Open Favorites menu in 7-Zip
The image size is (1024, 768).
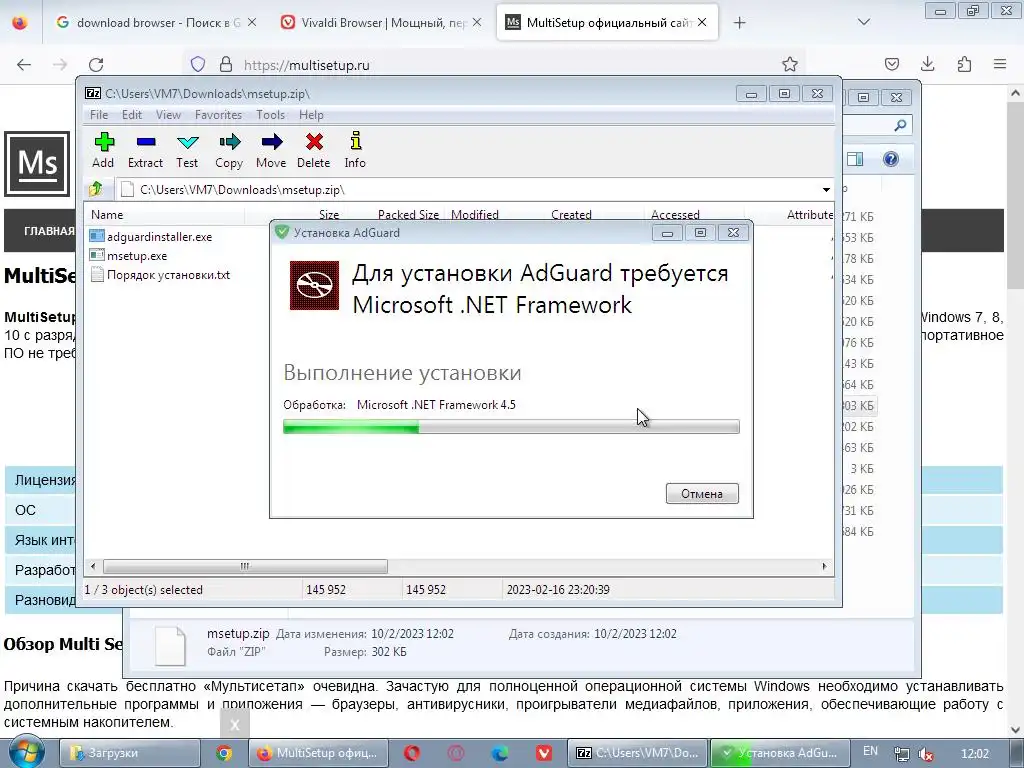pyautogui.click(x=218, y=115)
